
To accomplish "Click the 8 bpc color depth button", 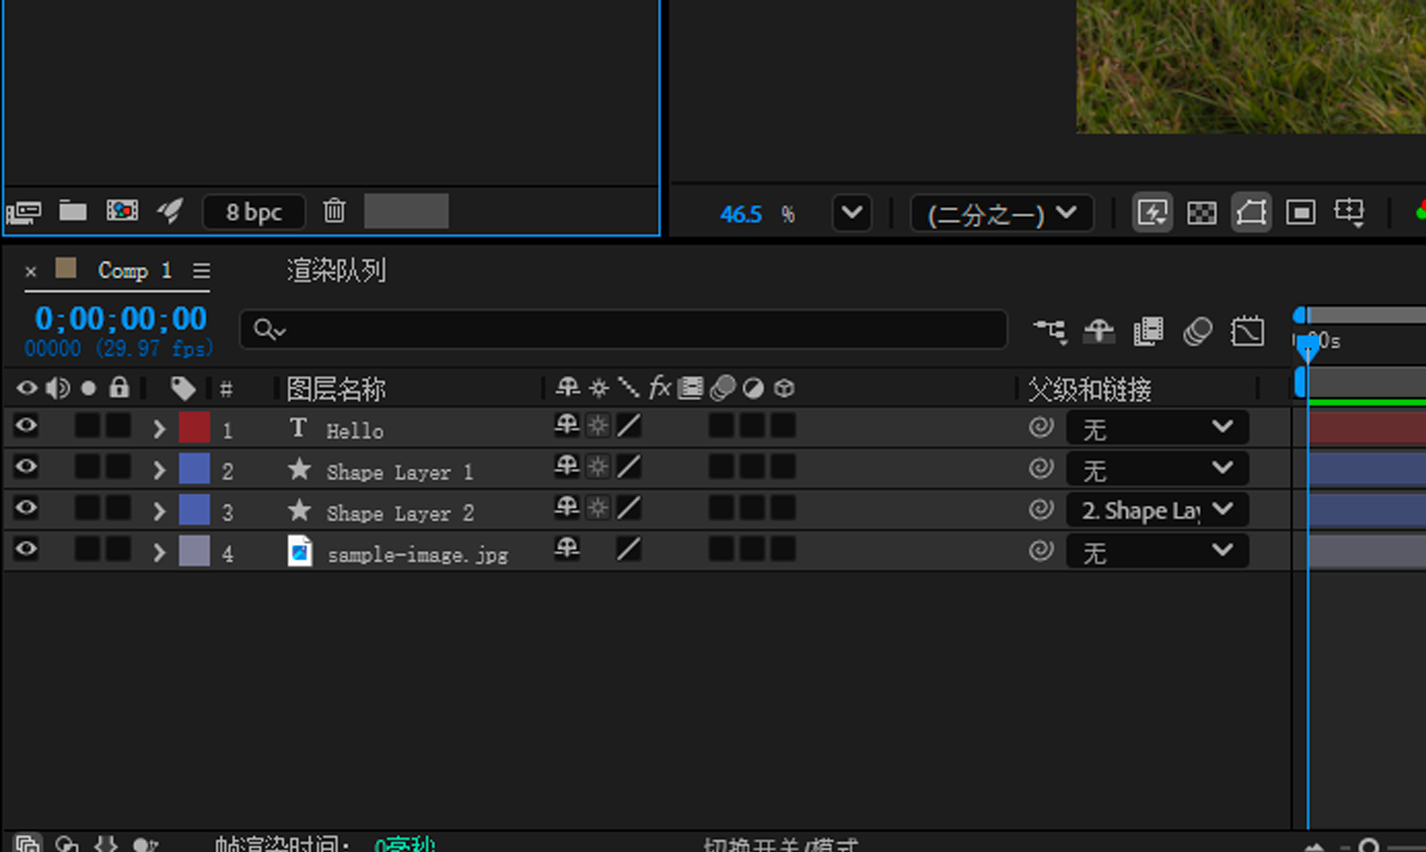I will 254,212.
